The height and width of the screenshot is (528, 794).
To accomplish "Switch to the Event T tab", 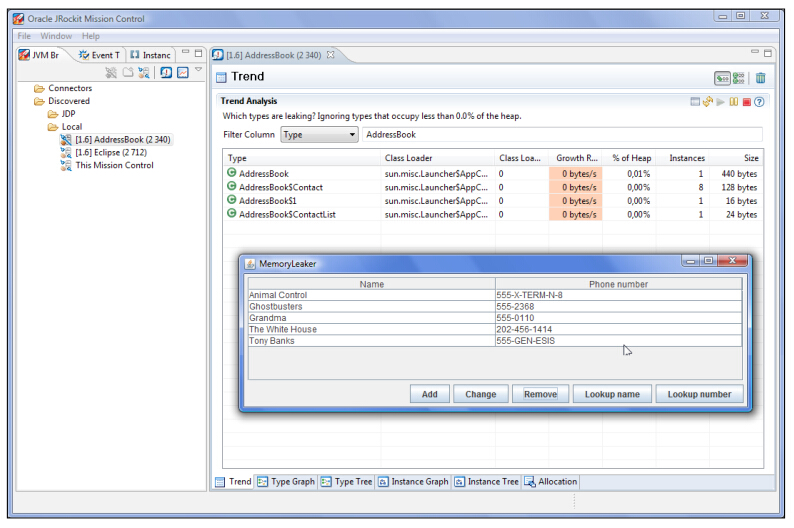I will tap(99, 55).
